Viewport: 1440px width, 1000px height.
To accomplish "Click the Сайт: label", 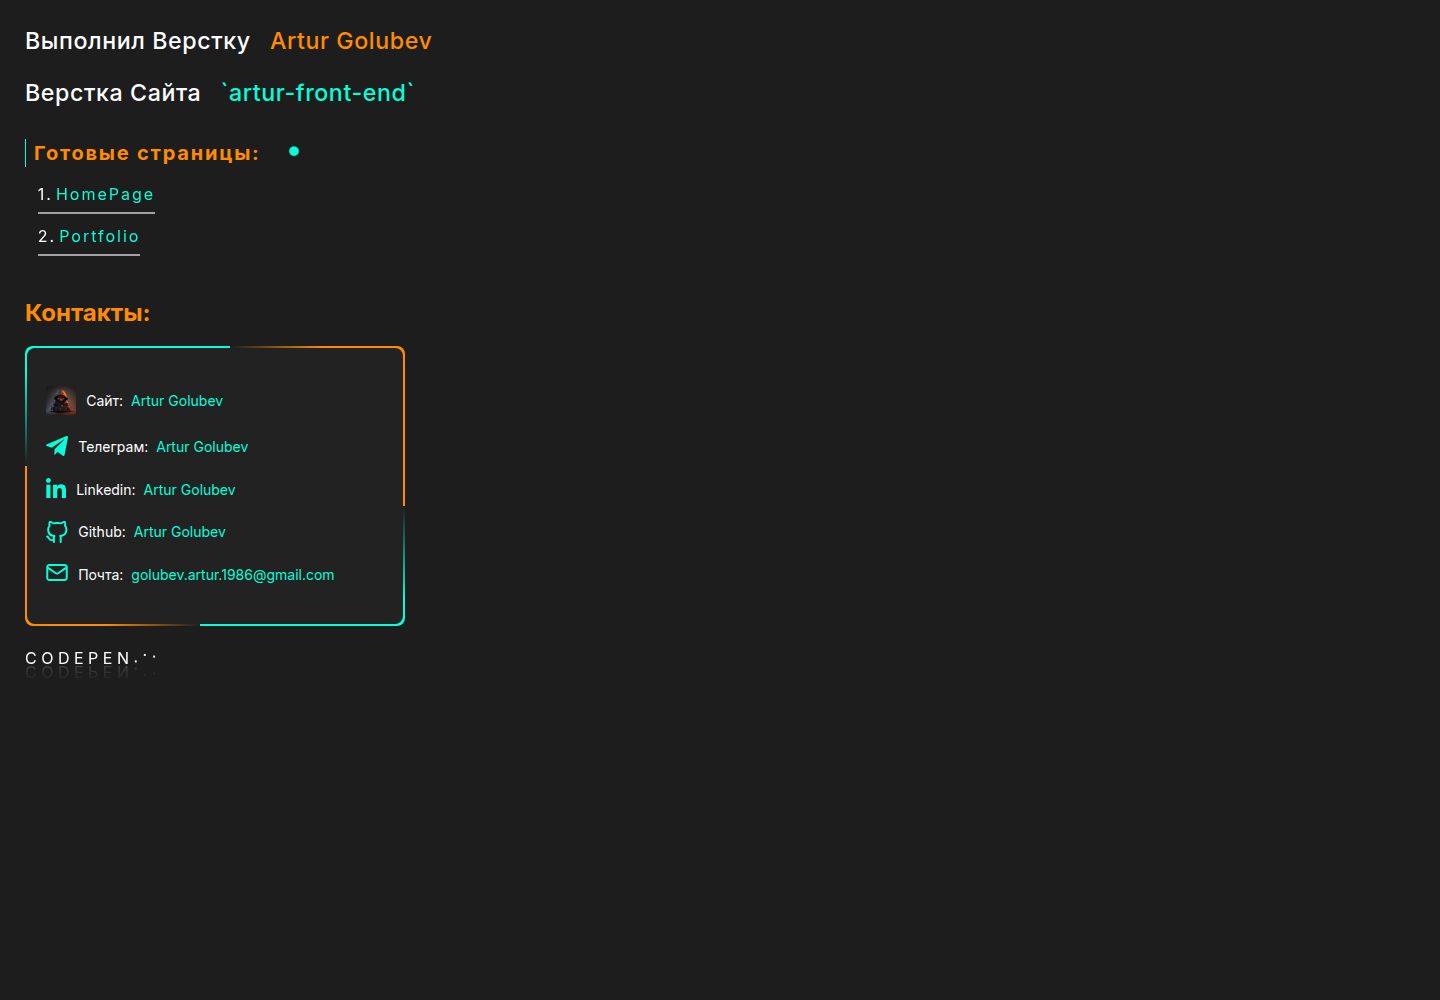I will pyautogui.click(x=105, y=401).
